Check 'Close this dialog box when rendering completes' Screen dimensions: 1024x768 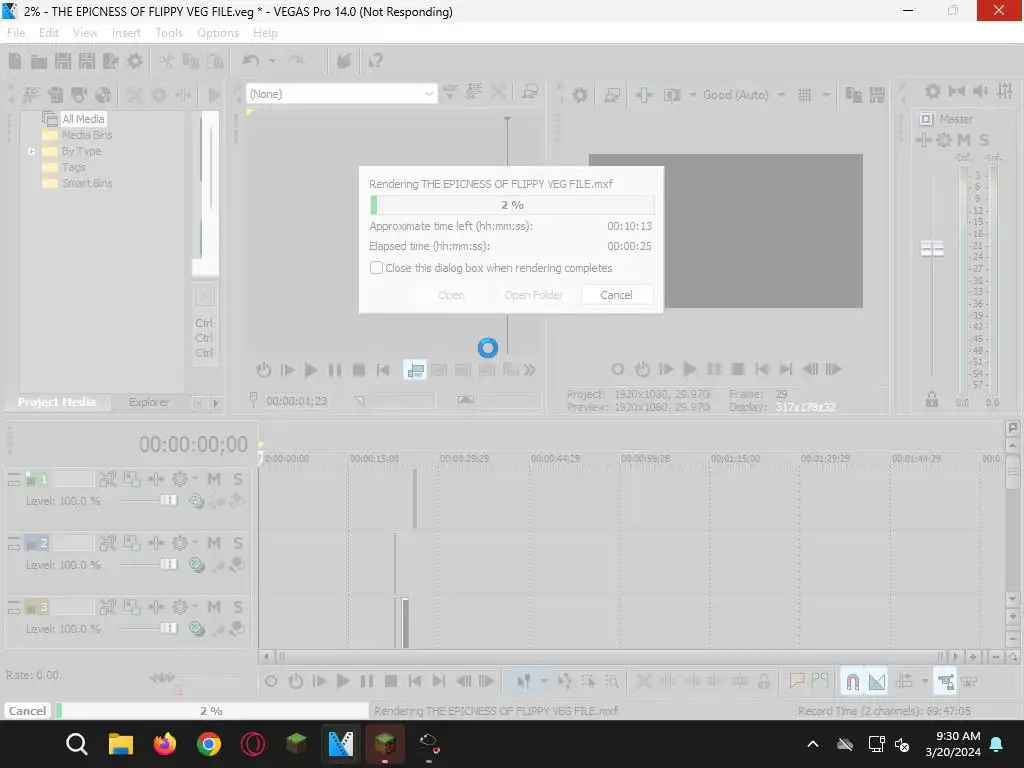coord(376,268)
